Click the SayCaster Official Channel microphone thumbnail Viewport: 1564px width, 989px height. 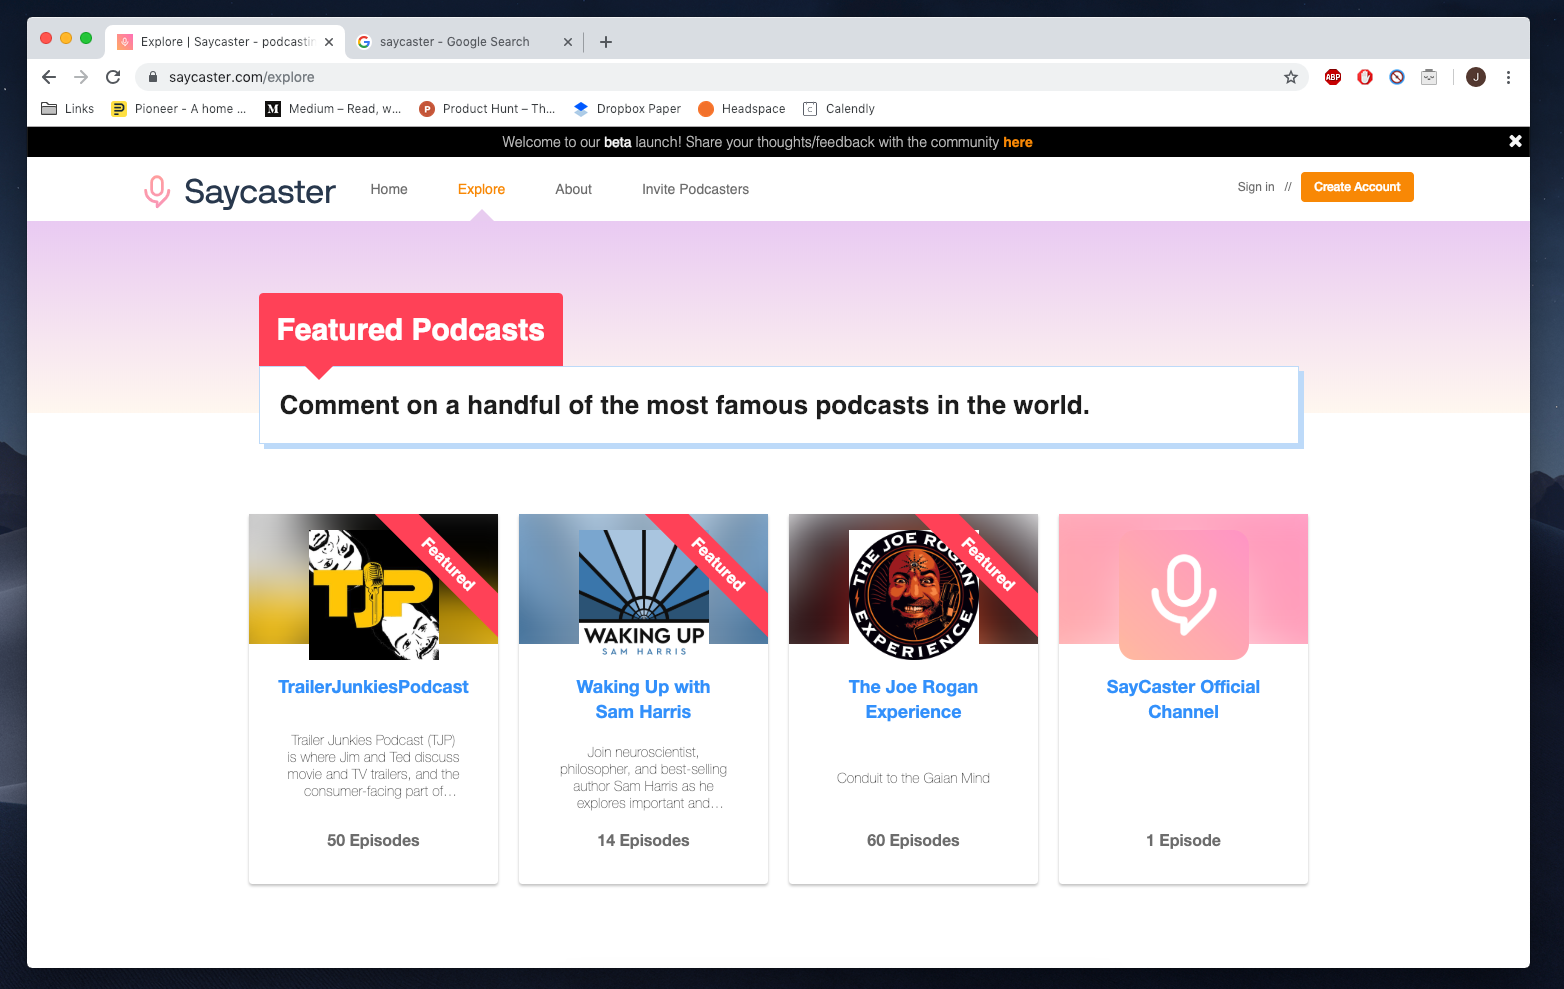(x=1184, y=594)
